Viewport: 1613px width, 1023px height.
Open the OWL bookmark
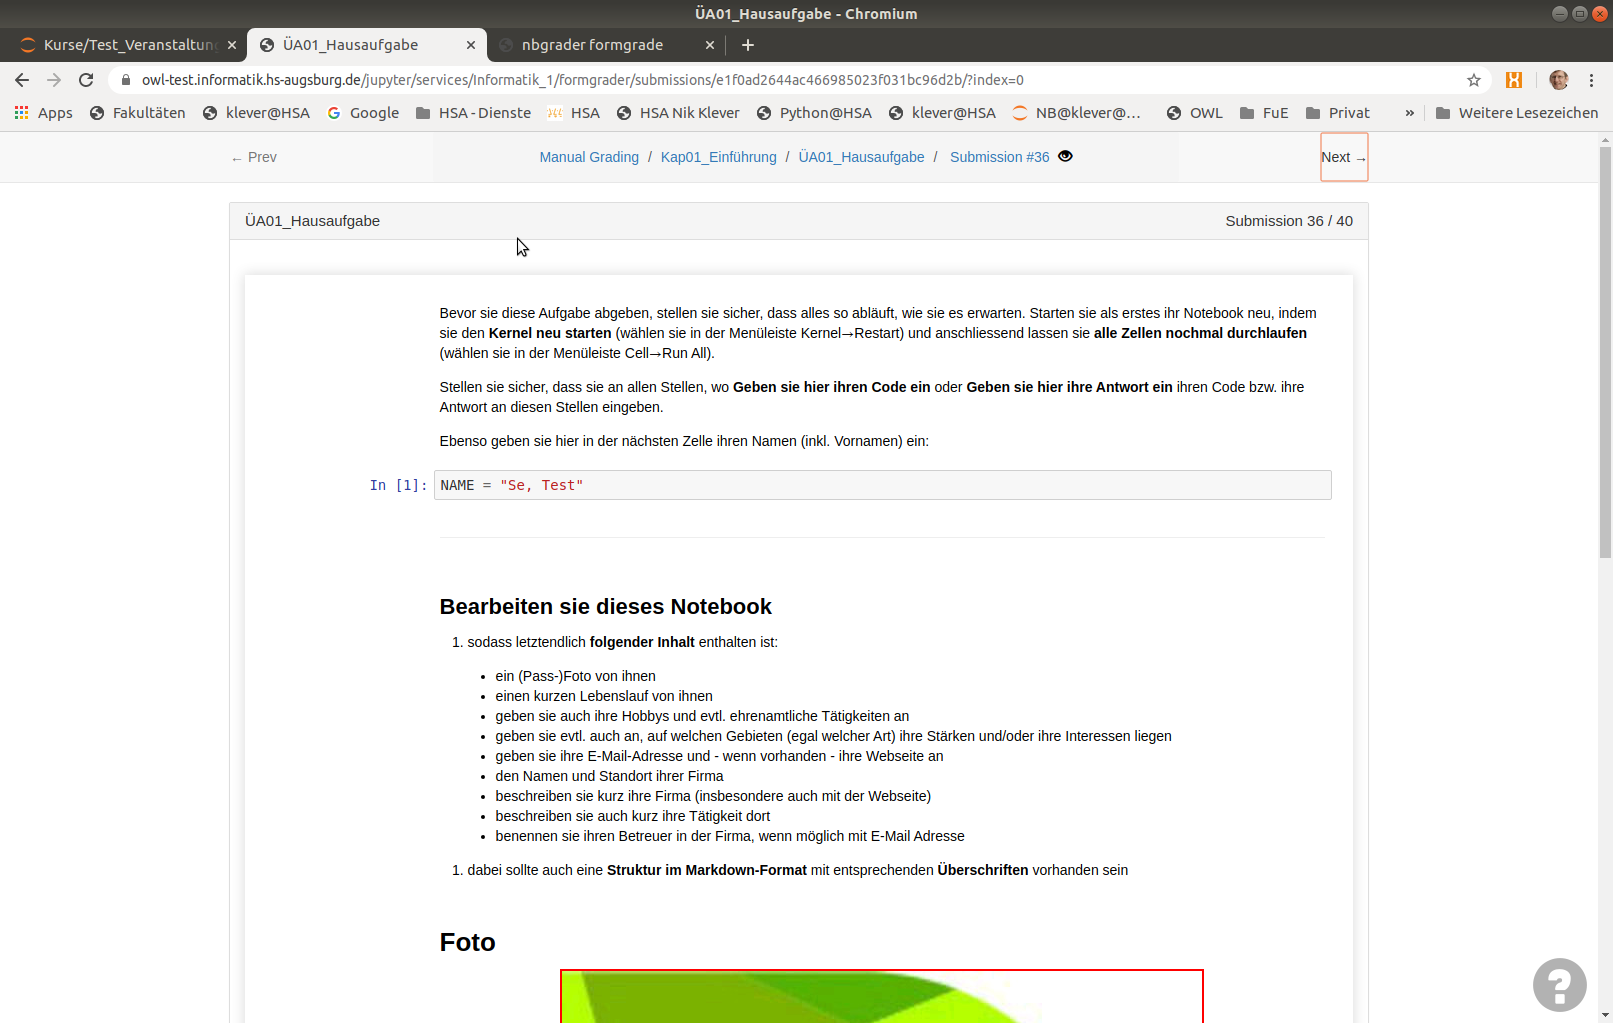pos(1195,113)
